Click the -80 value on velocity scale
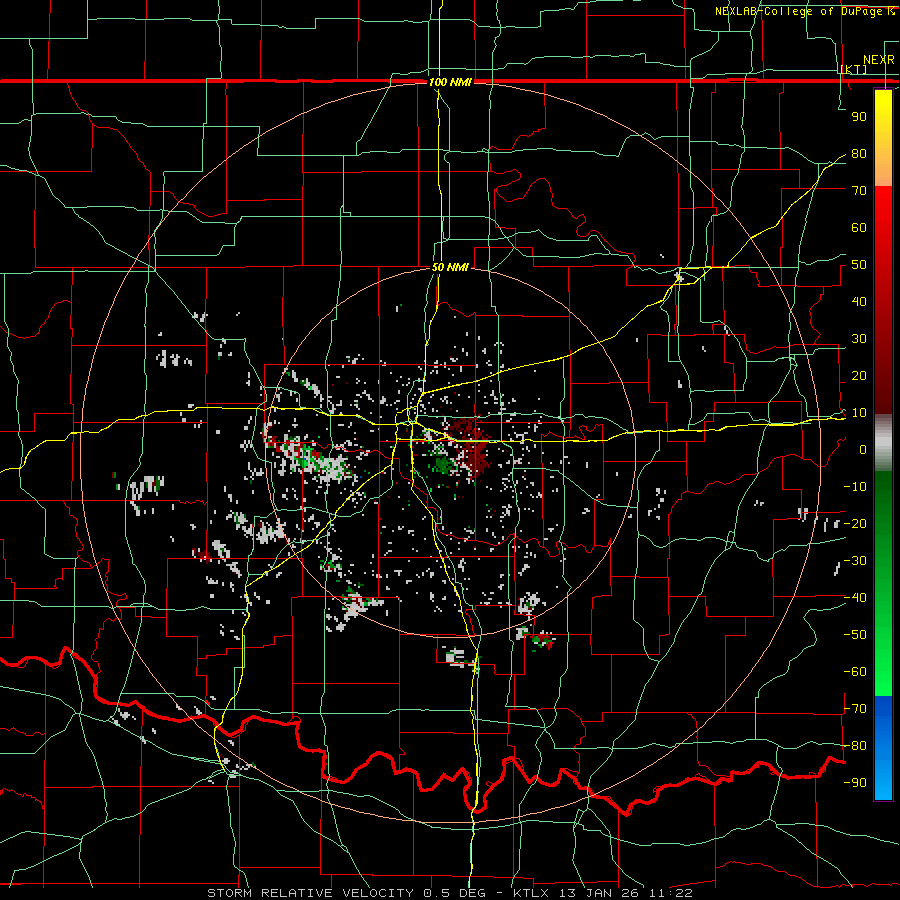This screenshot has height=900, width=900. [x=855, y=746]
